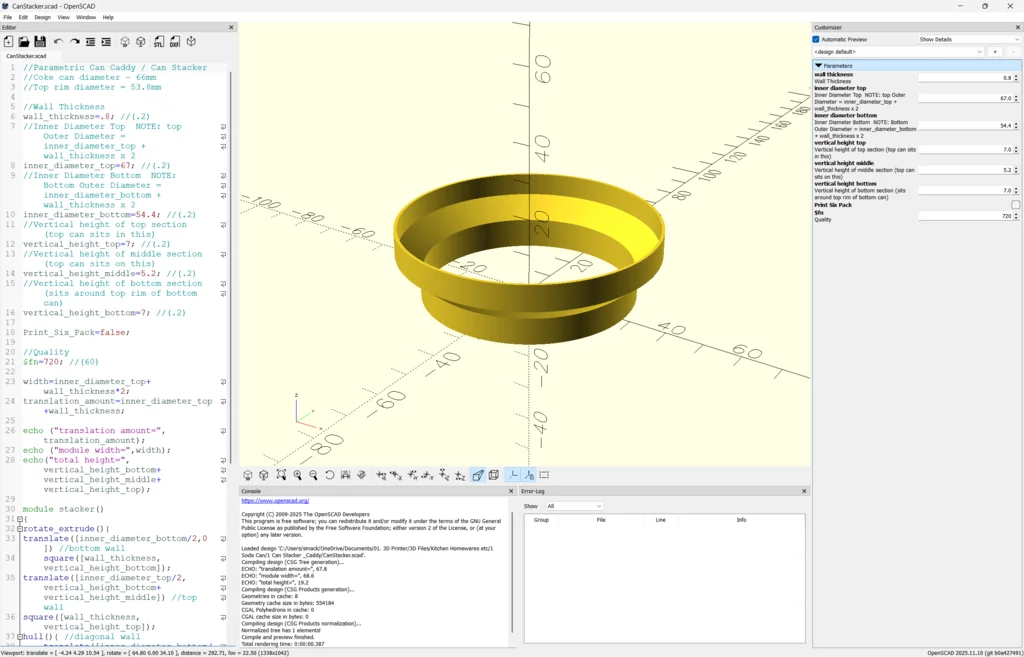Switch to orthogonal projection view
The width and height of the screenshot is (1024, 657).
(x=493, y=475)
